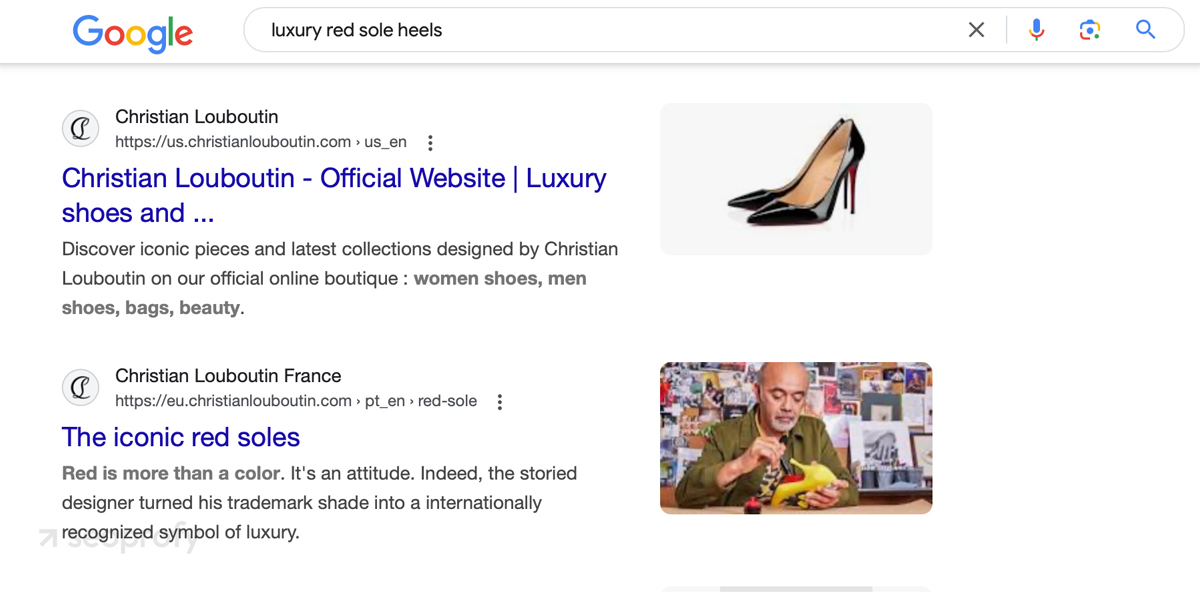Image resolution: width=1200 pixels, height=592 pixels.
Task: Open Google Lens image search
Action: click(1090, 30)
